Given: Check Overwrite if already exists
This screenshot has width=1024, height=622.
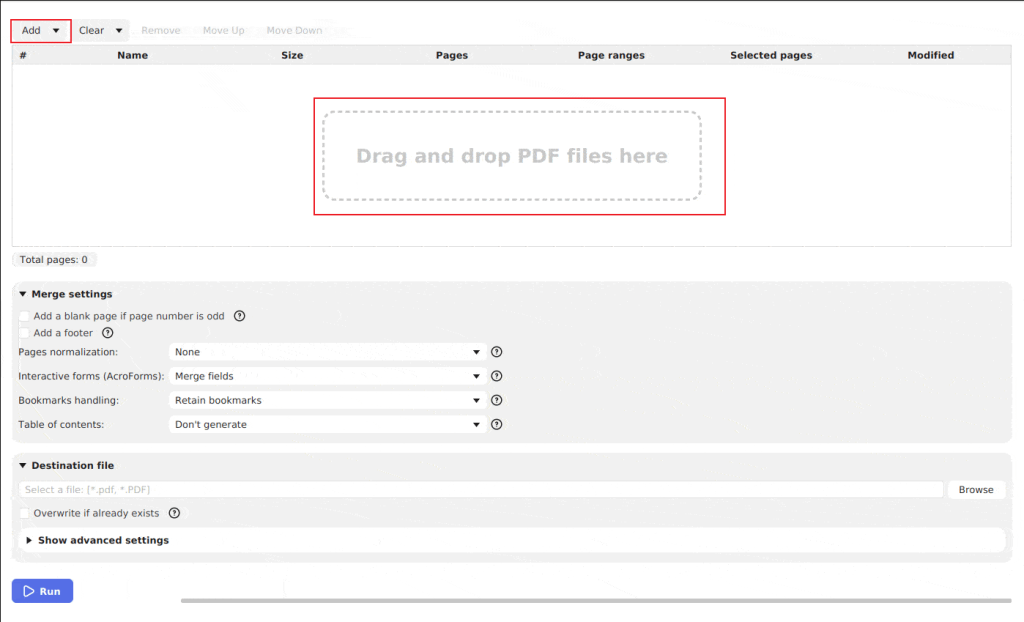Looking at the screenshot, I should coord(24,513).
